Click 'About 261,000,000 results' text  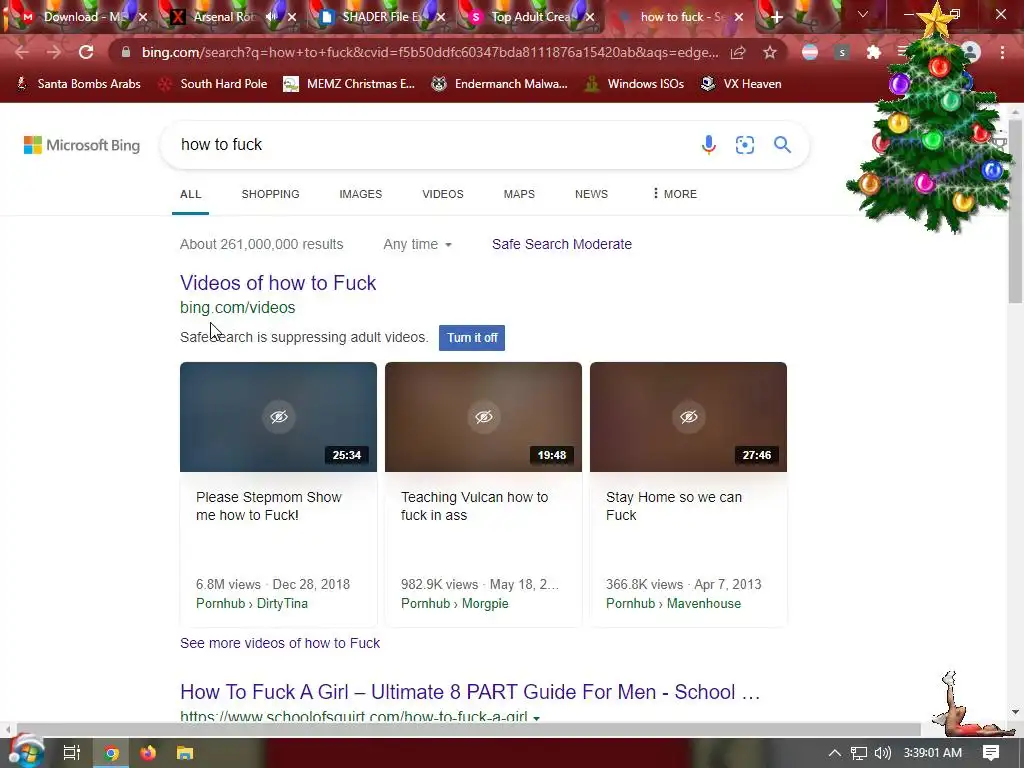pos(262,244)
